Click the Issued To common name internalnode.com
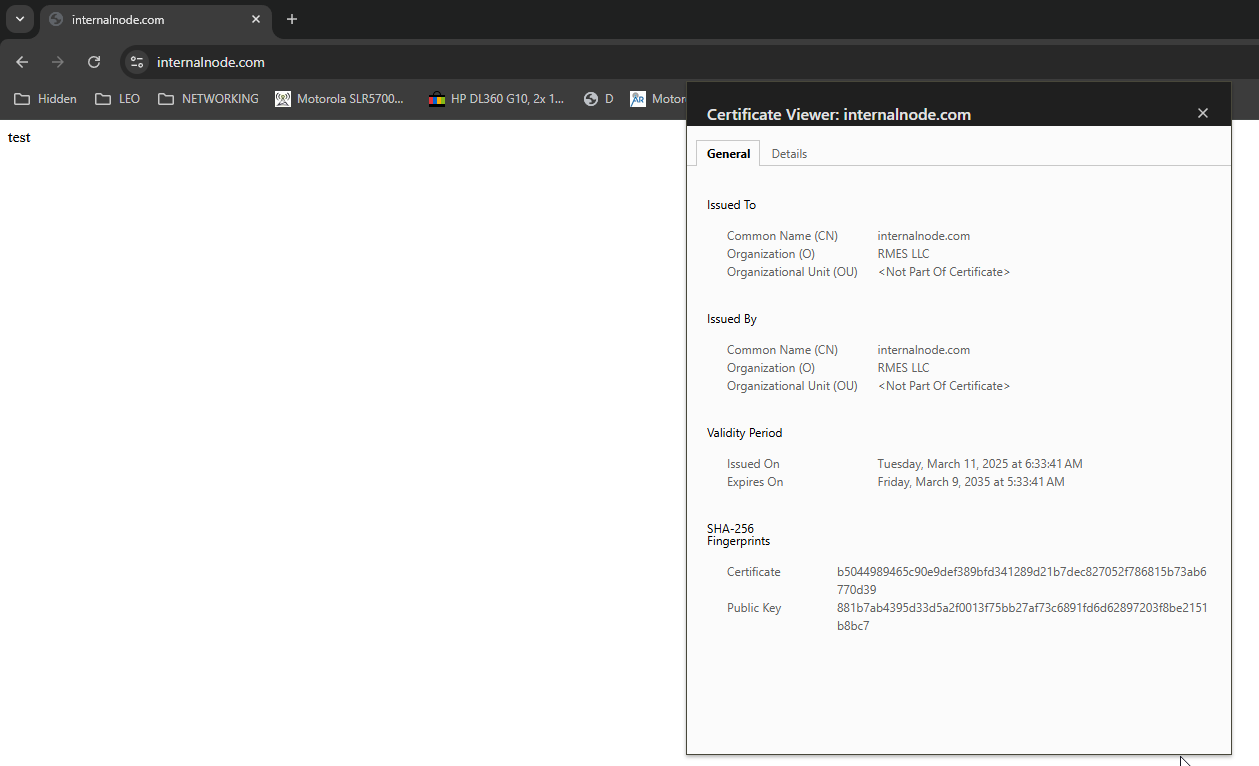 tap(924, 236)
